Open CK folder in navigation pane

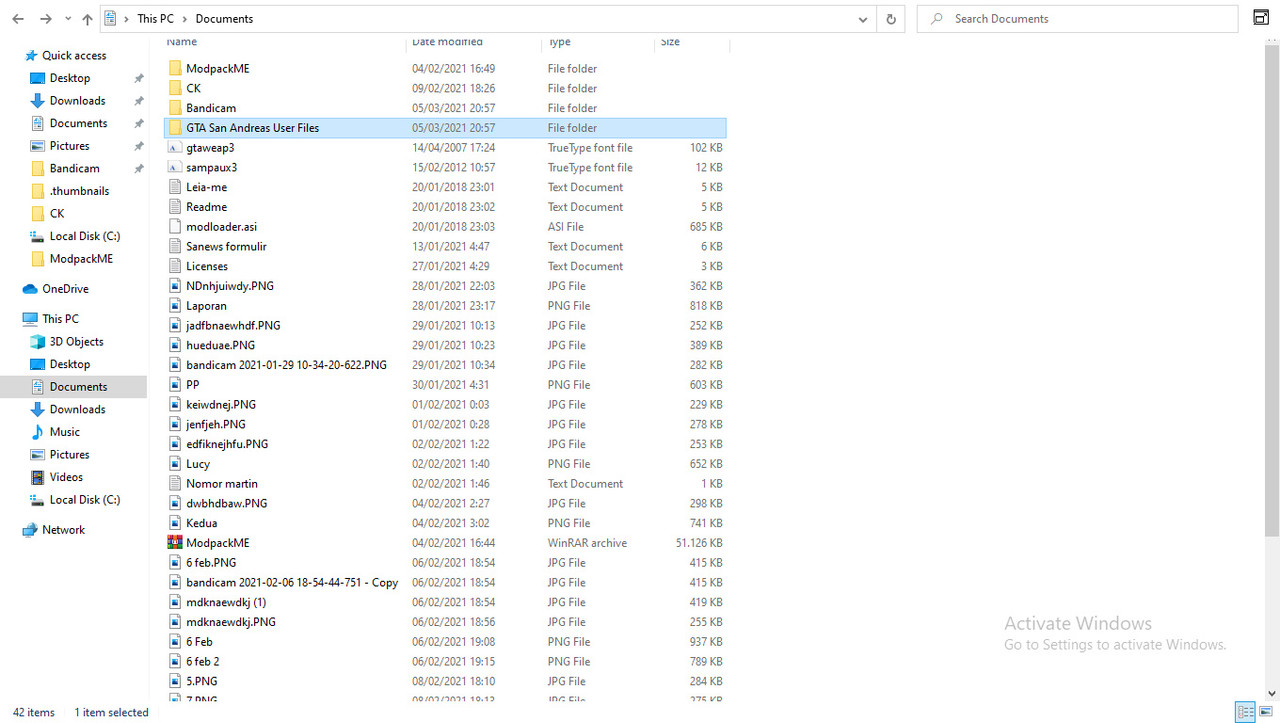[57, 213]
